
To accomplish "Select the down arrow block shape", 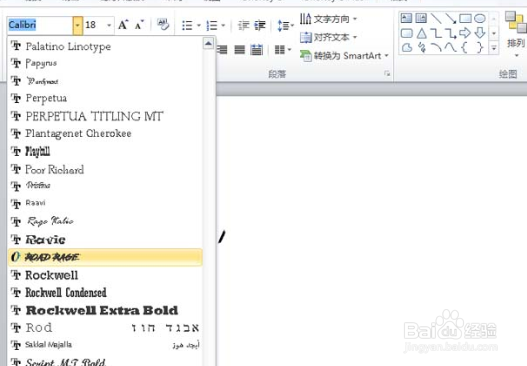I will coord(480,33).
